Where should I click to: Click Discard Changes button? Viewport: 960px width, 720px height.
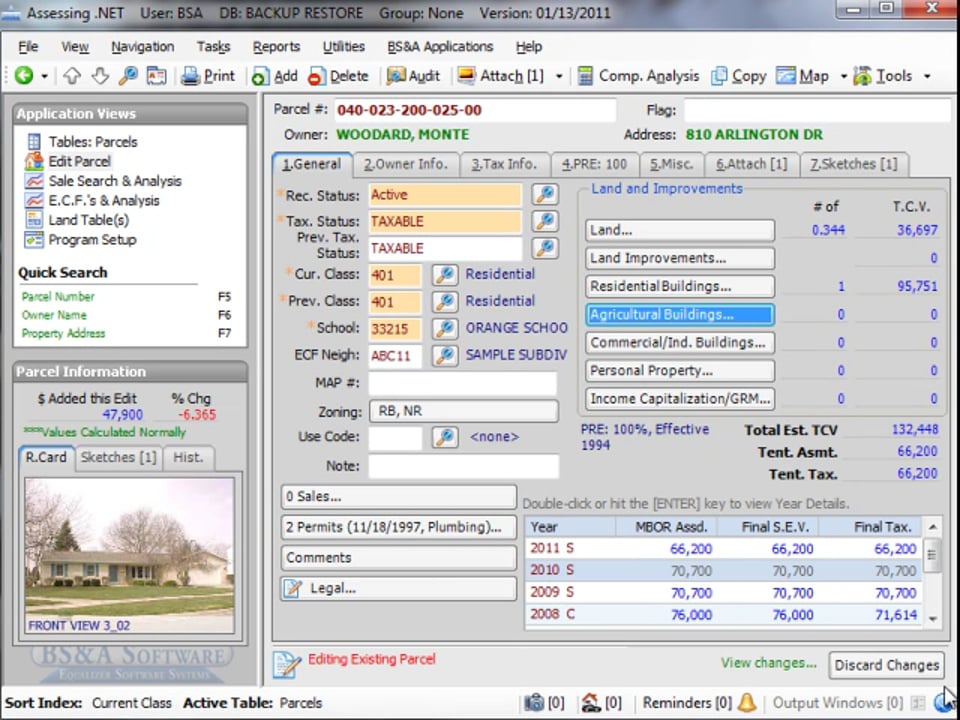tap(887, 665)
